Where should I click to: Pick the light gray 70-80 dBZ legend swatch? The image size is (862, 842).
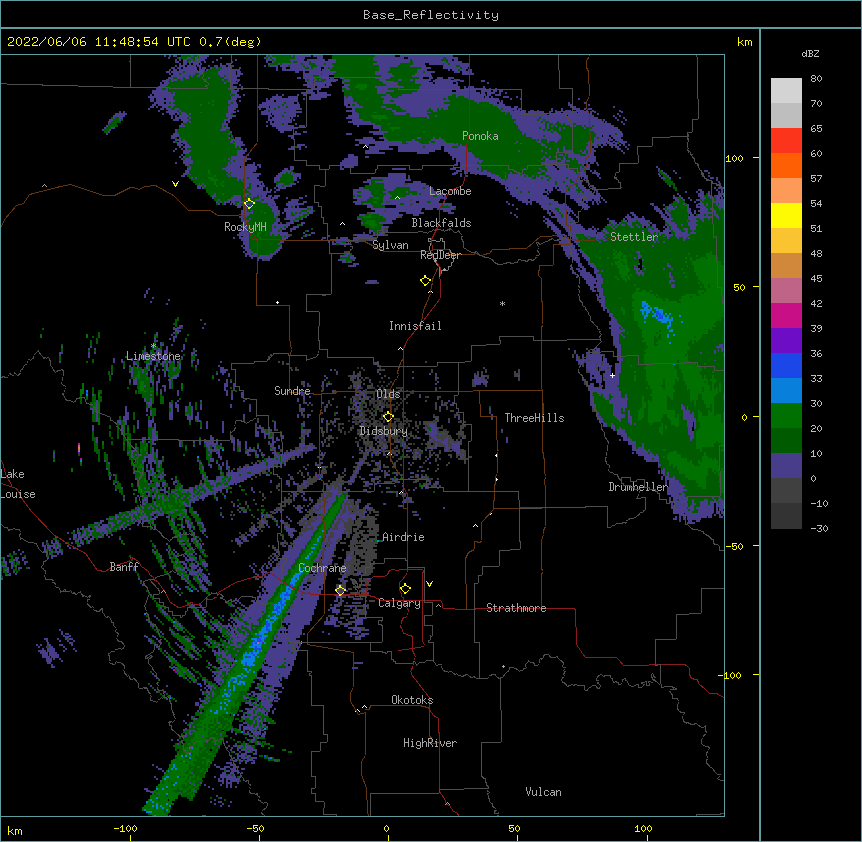coord(786,91)
